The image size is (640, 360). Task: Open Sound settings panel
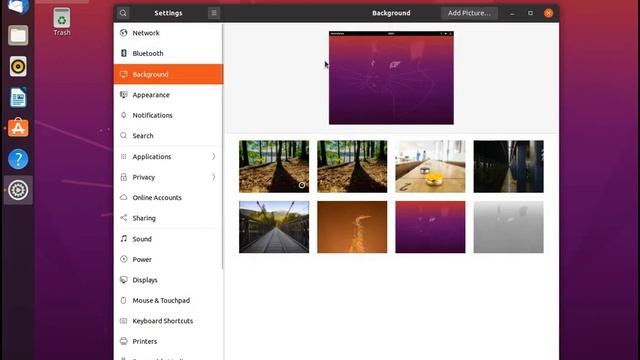(x=168, y=239)
